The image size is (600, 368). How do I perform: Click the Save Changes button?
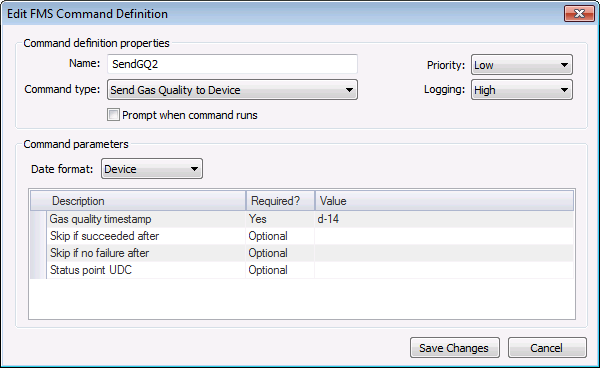pyautogui.click(x=455, y=348)
